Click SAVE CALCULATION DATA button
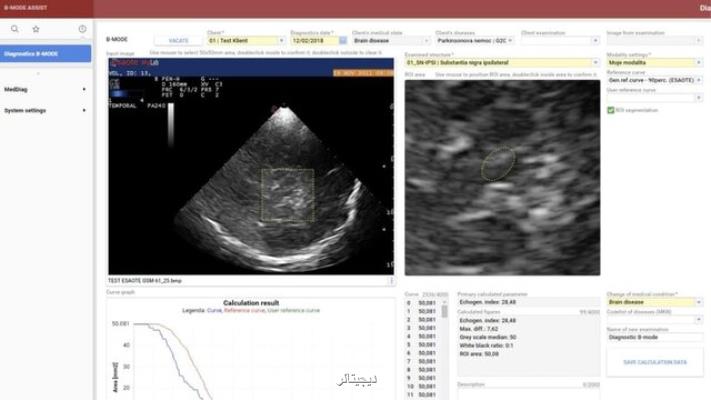 655,362
